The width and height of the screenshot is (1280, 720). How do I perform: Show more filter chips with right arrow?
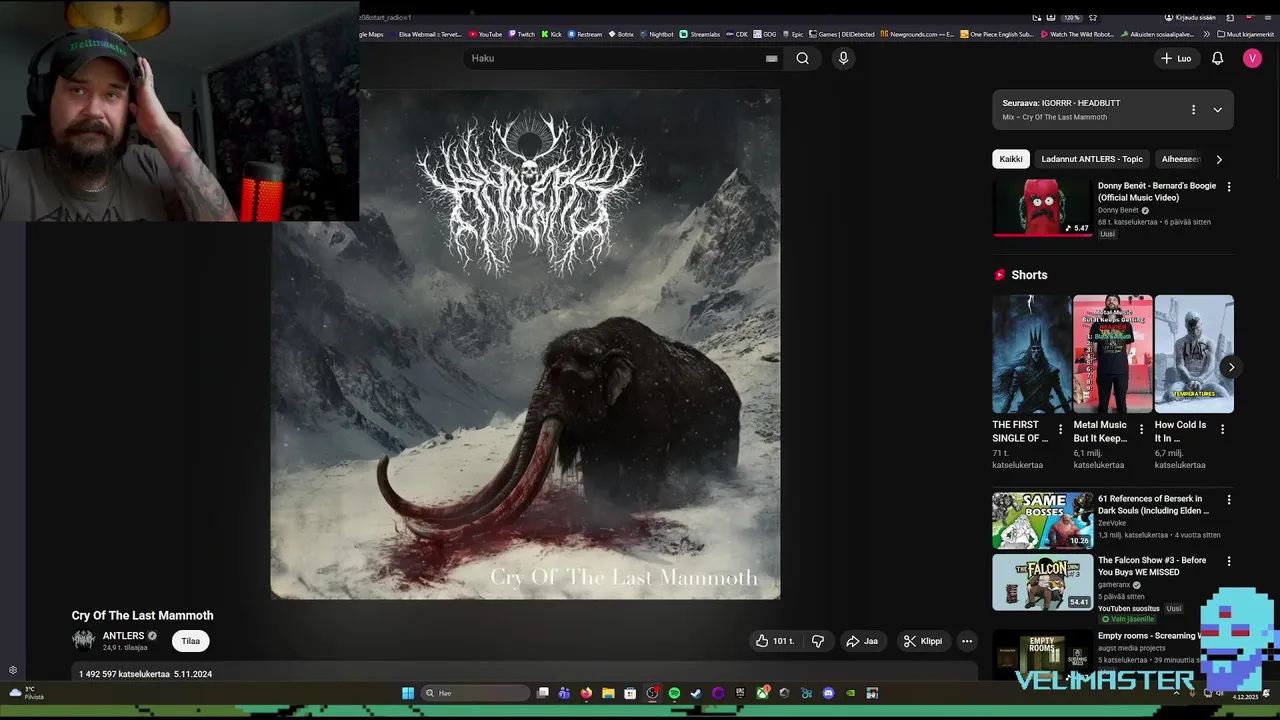pyautogui.click(x=1218, y=159)
